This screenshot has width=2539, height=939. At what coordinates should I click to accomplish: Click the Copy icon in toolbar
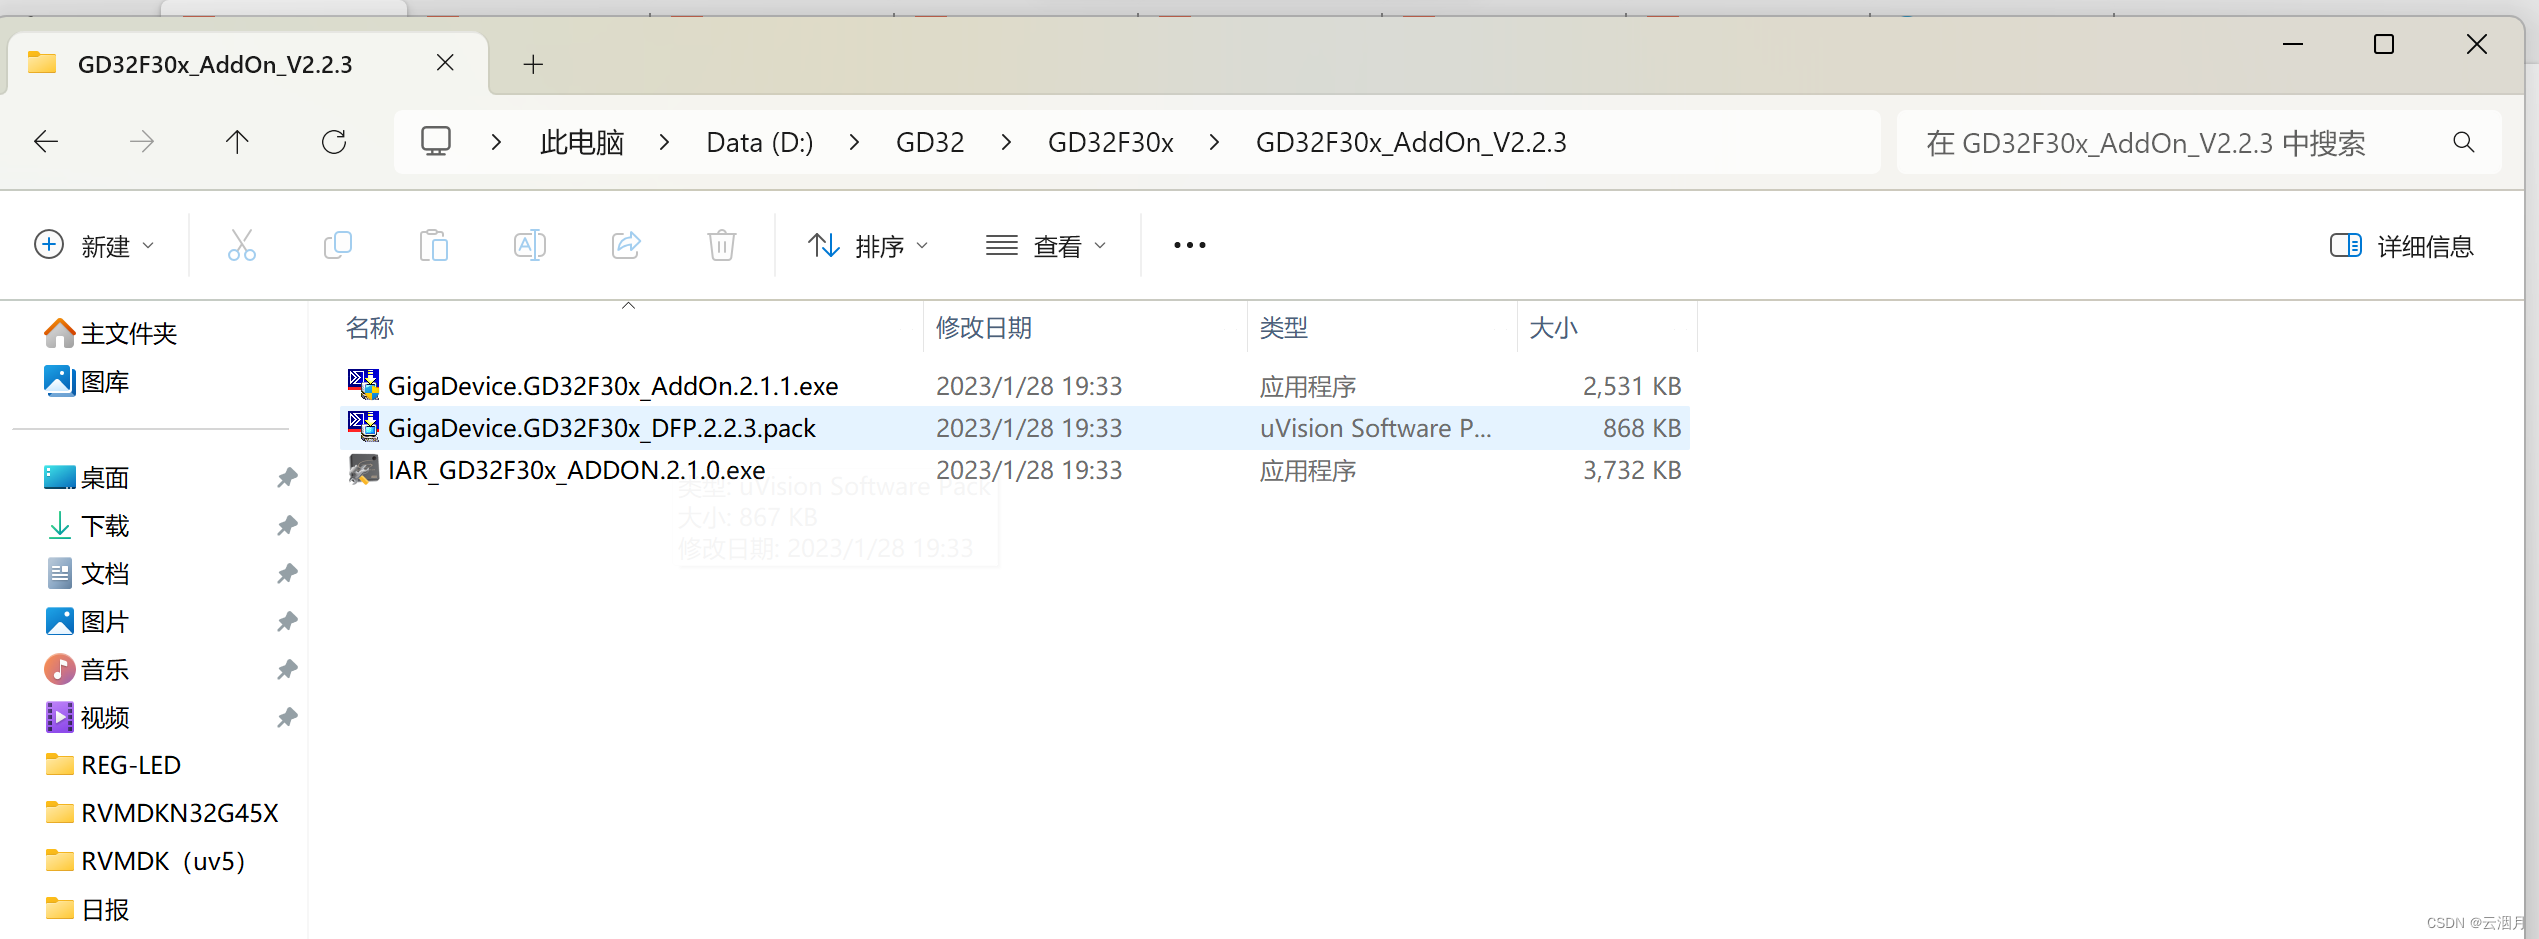pos(338,245)
